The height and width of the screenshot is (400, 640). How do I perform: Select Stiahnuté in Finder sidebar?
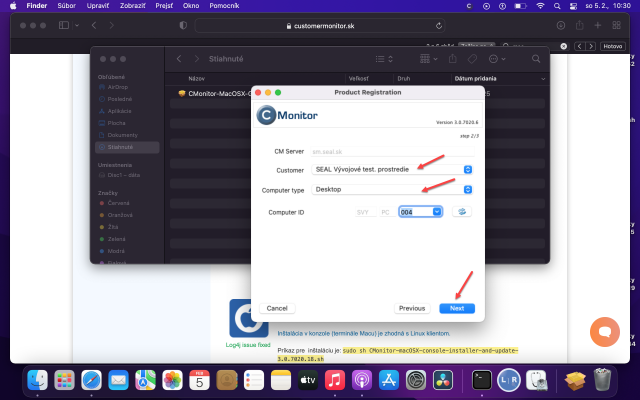point(127,147)
